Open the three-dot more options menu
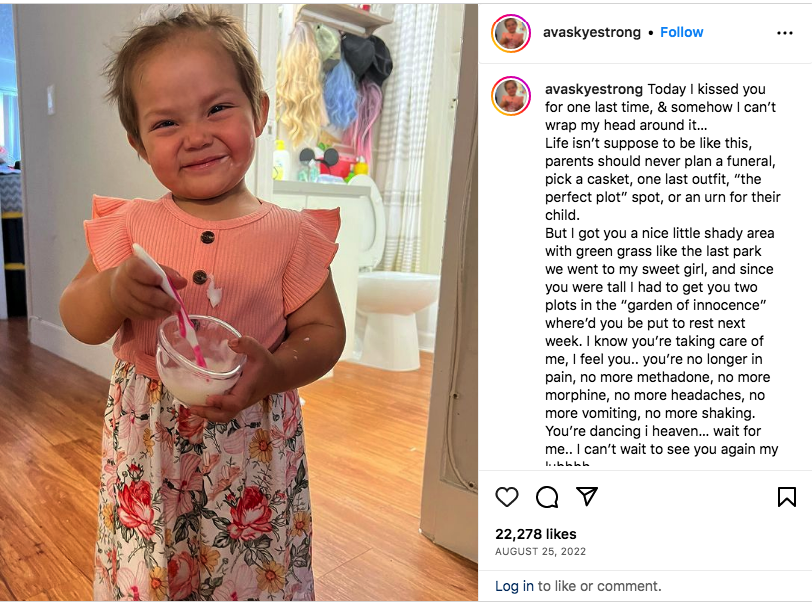 click(785, 33)
